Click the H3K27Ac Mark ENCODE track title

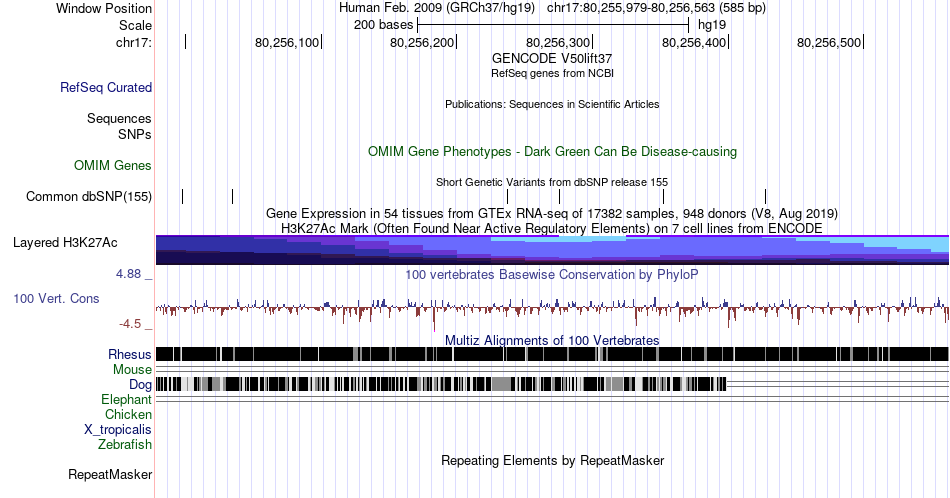click(552, 228)
